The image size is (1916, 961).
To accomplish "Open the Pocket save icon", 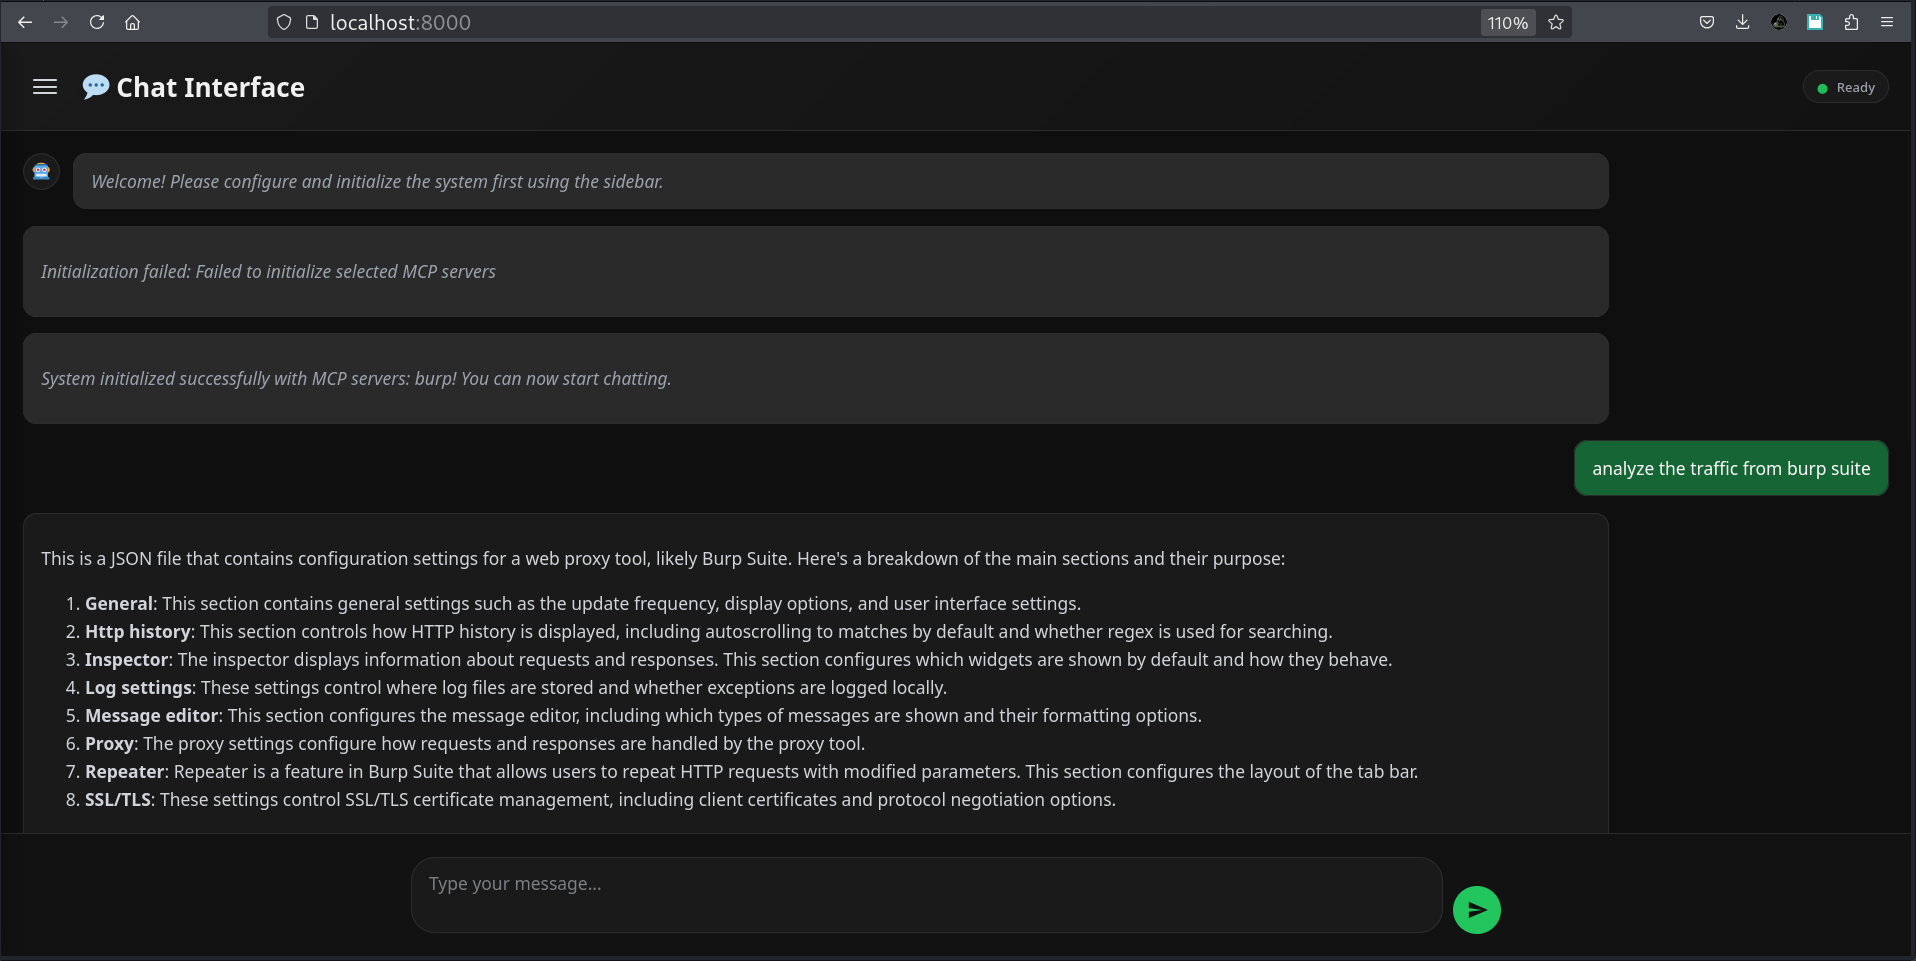I will 1707,22.
